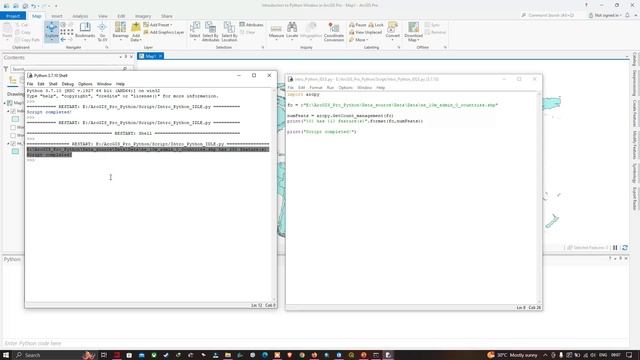Click View Unplaced labels
The height and width of the screenshot is (360, 640).
click(x=365, y=32)
